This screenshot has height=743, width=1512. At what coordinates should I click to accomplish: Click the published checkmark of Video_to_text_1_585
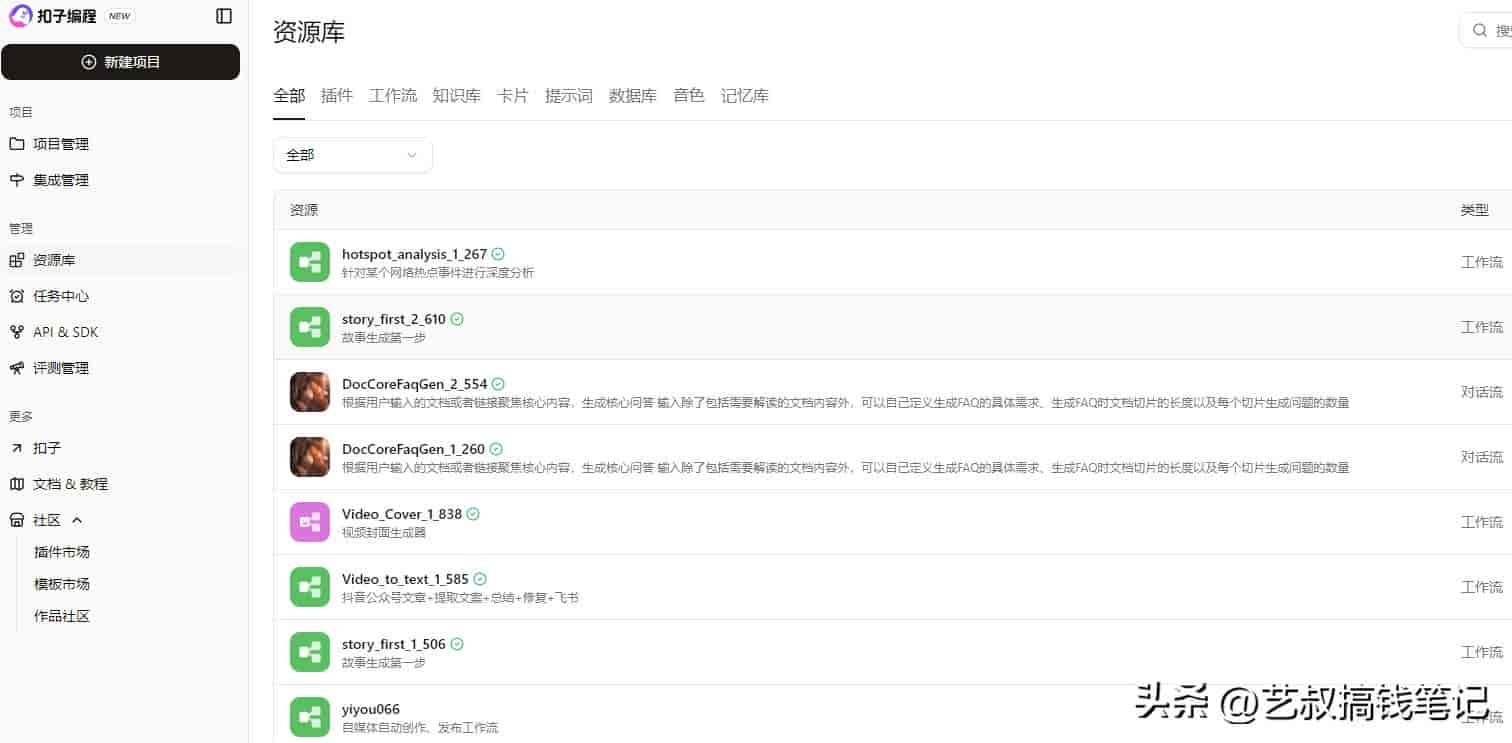pyautogui.click(x=480, y=579)
